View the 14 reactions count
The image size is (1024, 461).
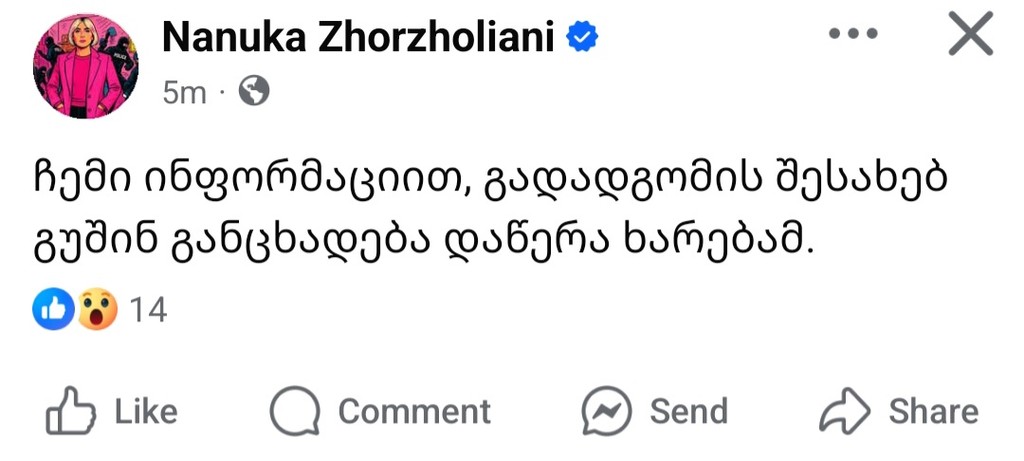pos(148,311)
